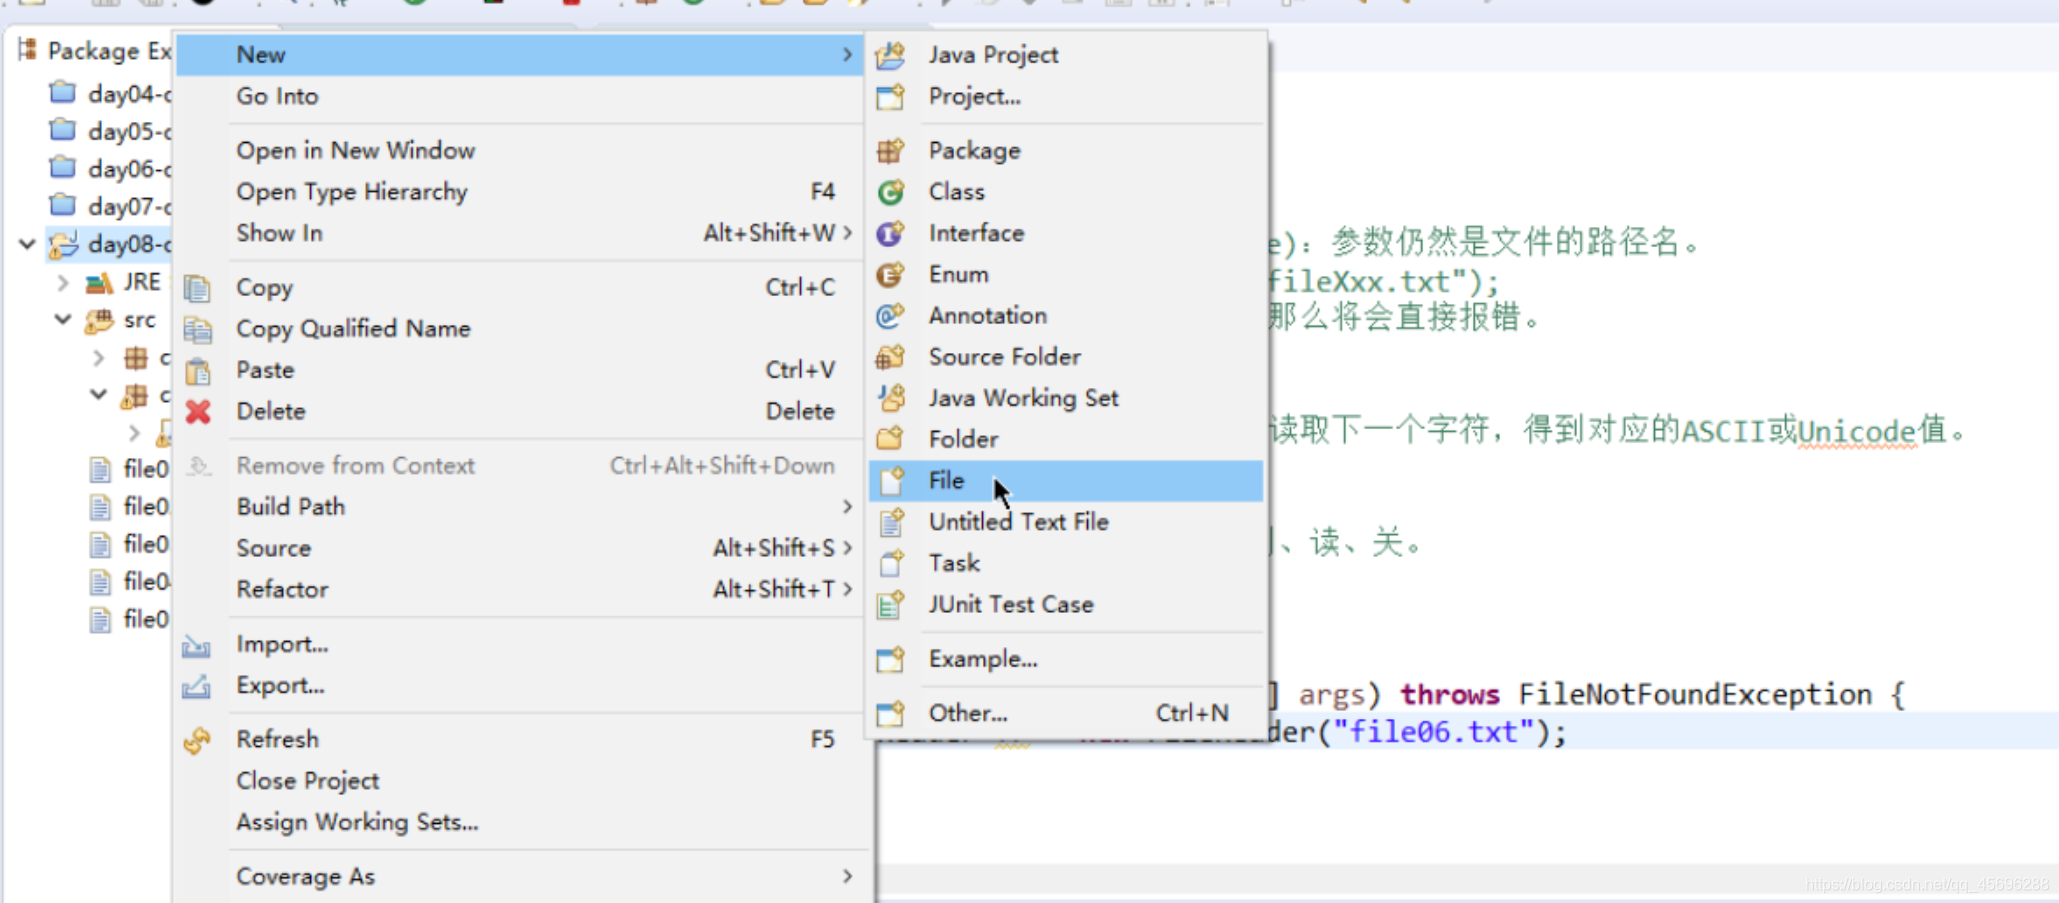2059x903 pixels.
Task: Collapse the day08 project tree node
Action: 27,244
